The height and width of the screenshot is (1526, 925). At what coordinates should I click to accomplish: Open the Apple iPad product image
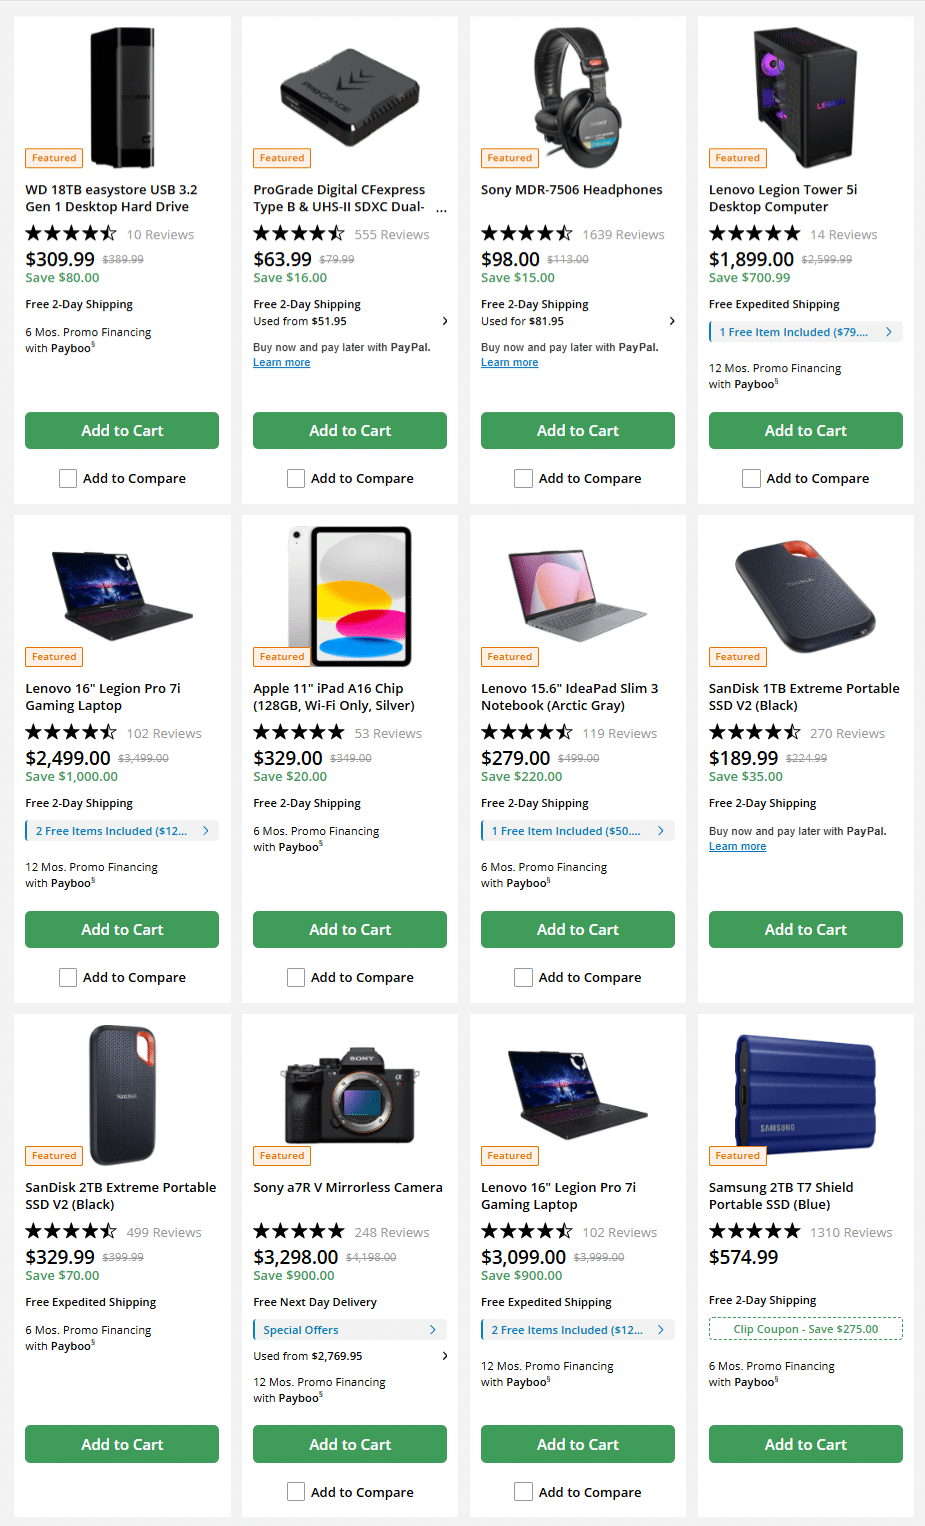click(349, 596)
